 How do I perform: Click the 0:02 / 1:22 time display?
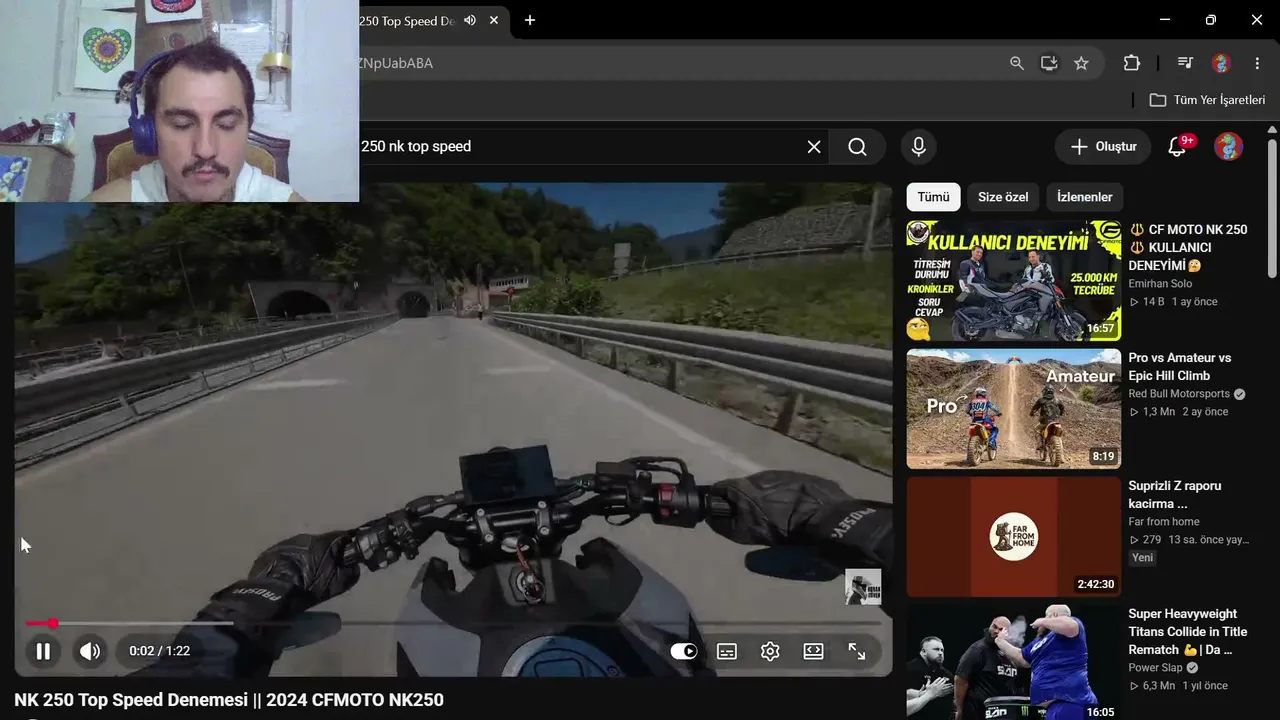pyautogui.click(x=160, y=651)
